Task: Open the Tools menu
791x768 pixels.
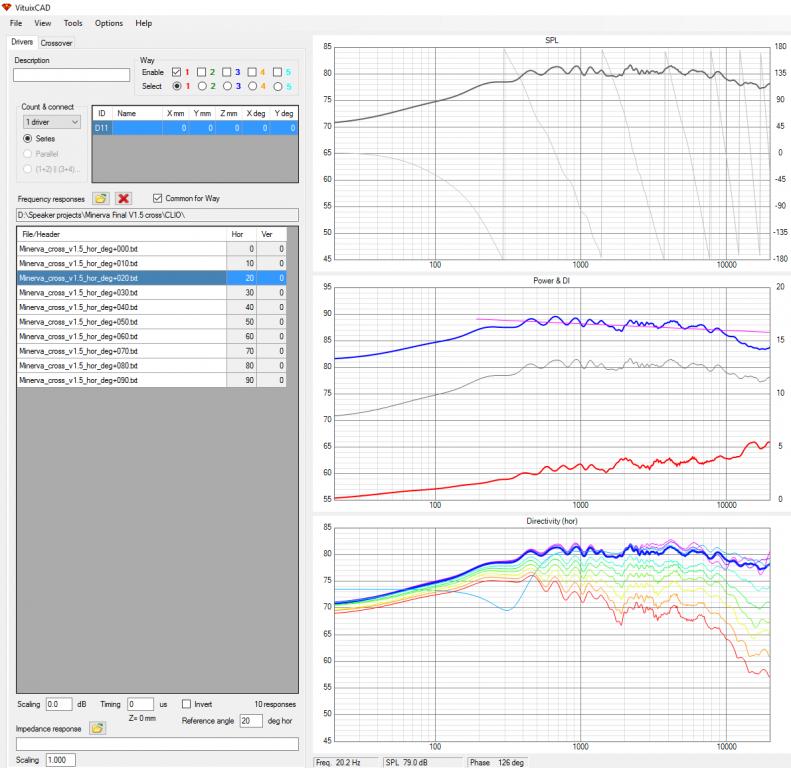Action: tap(73, 23)
